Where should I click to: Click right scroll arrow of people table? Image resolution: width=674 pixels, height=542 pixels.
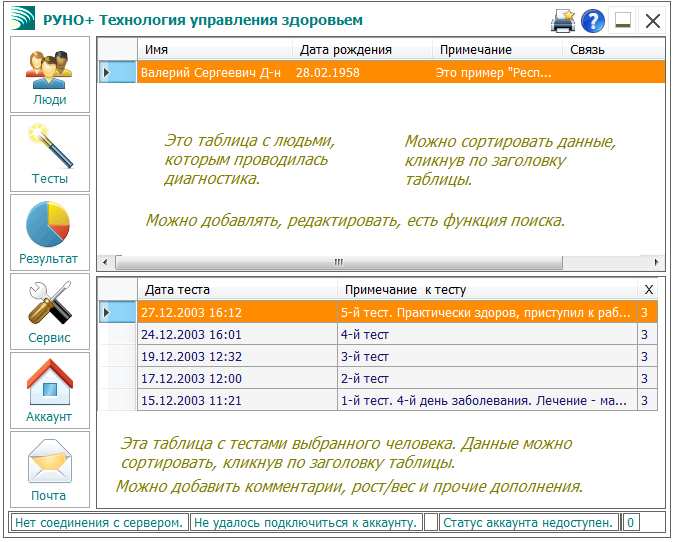pyautogui.click(x=656, y=262)
